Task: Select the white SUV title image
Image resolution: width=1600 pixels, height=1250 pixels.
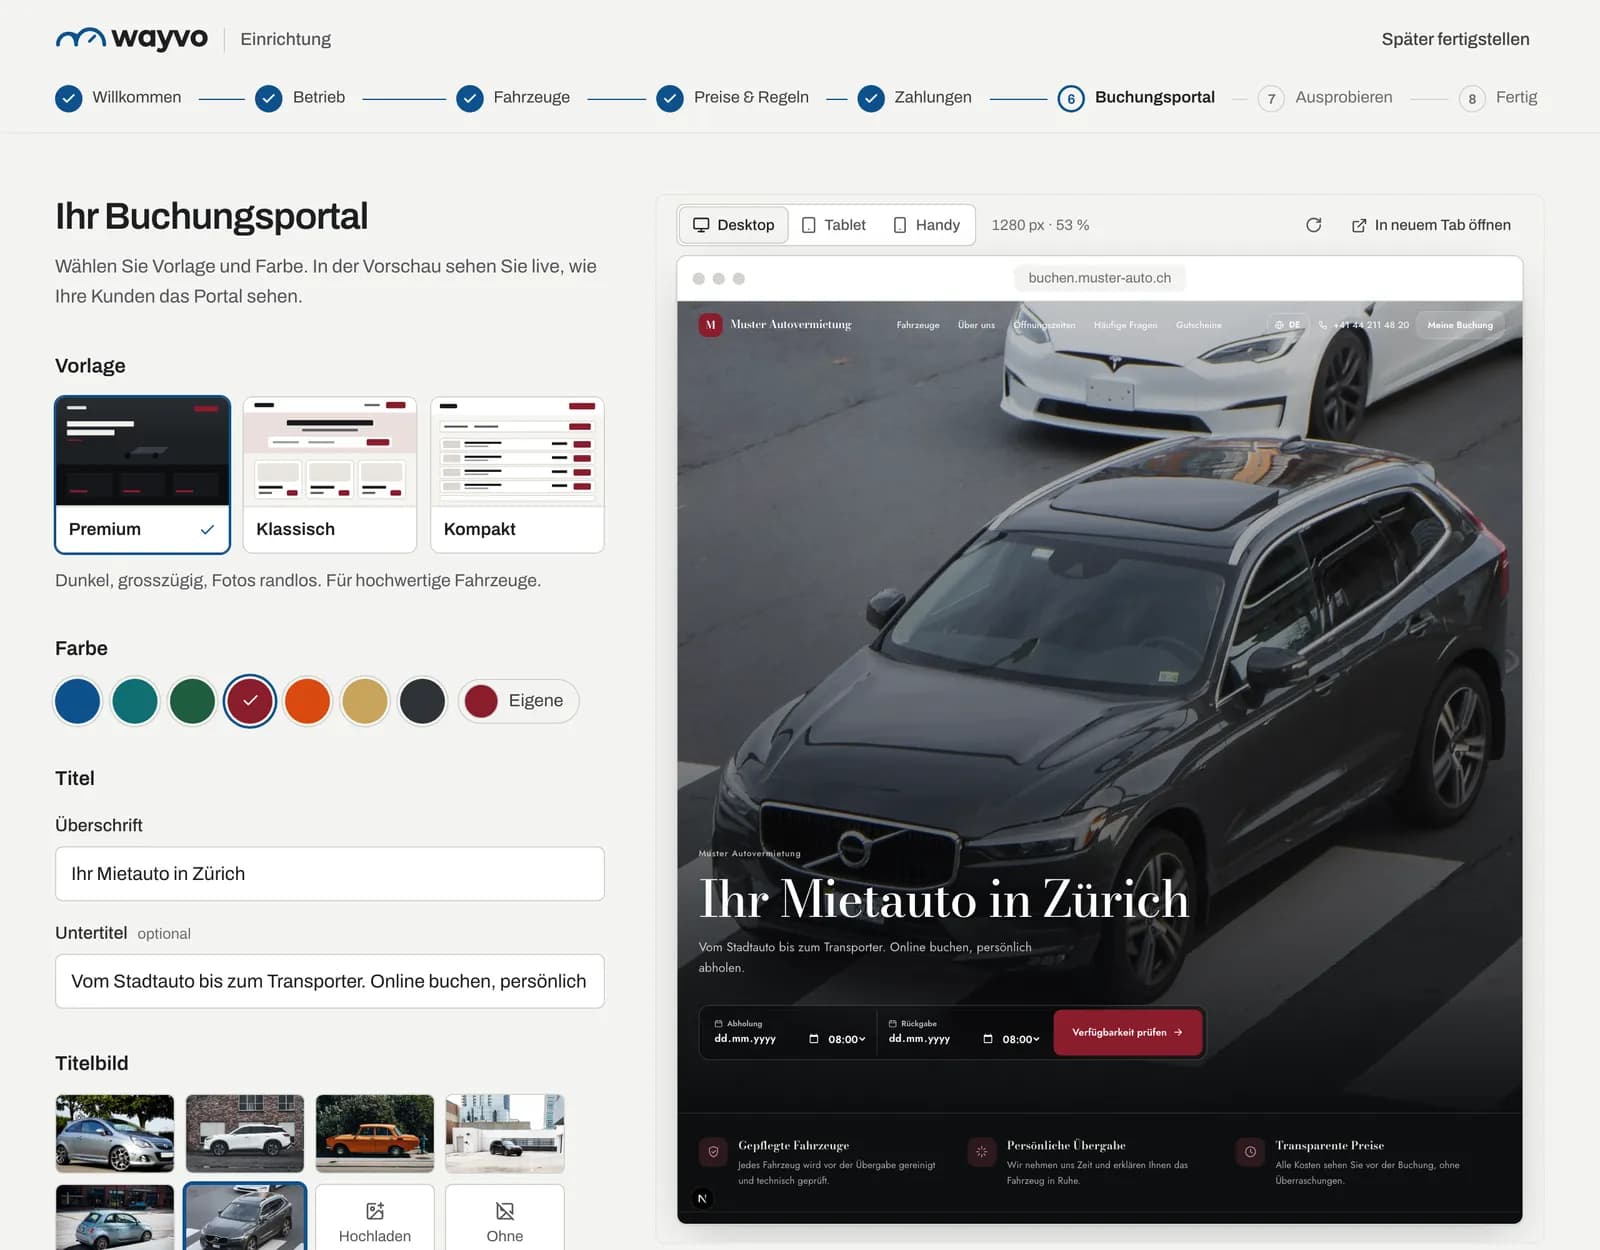Action: pos(245,1133)
